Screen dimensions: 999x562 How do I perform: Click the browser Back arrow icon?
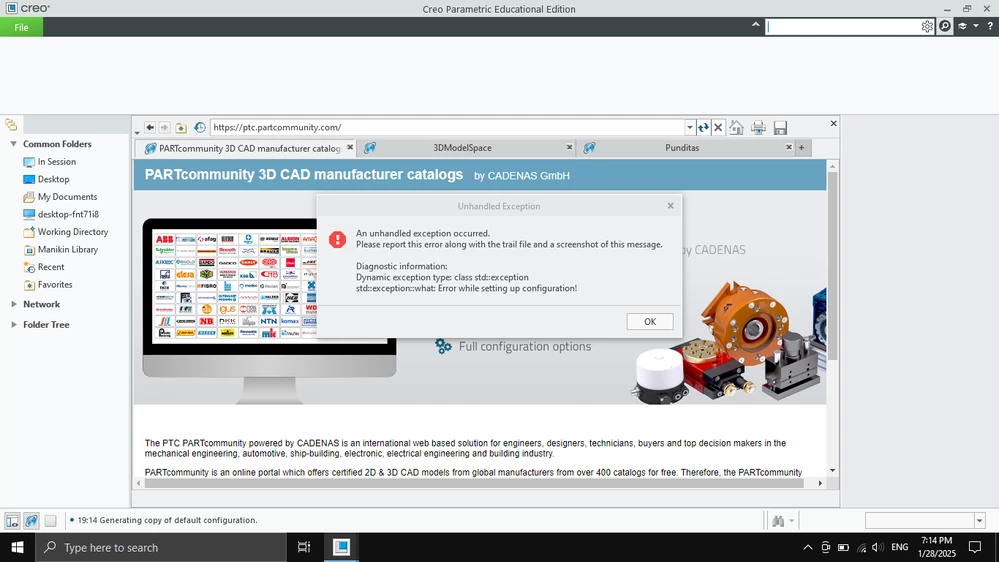pos(150,127)
